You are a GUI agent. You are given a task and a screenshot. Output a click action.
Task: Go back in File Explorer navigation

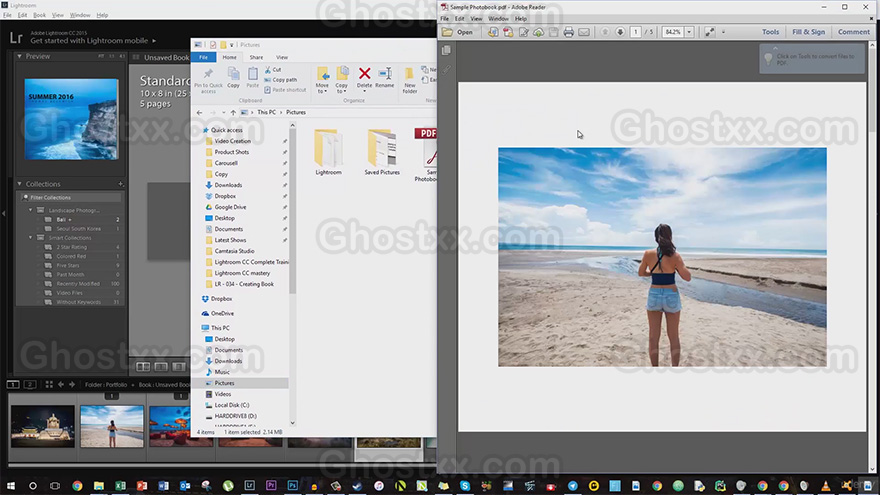pos(200,112)
